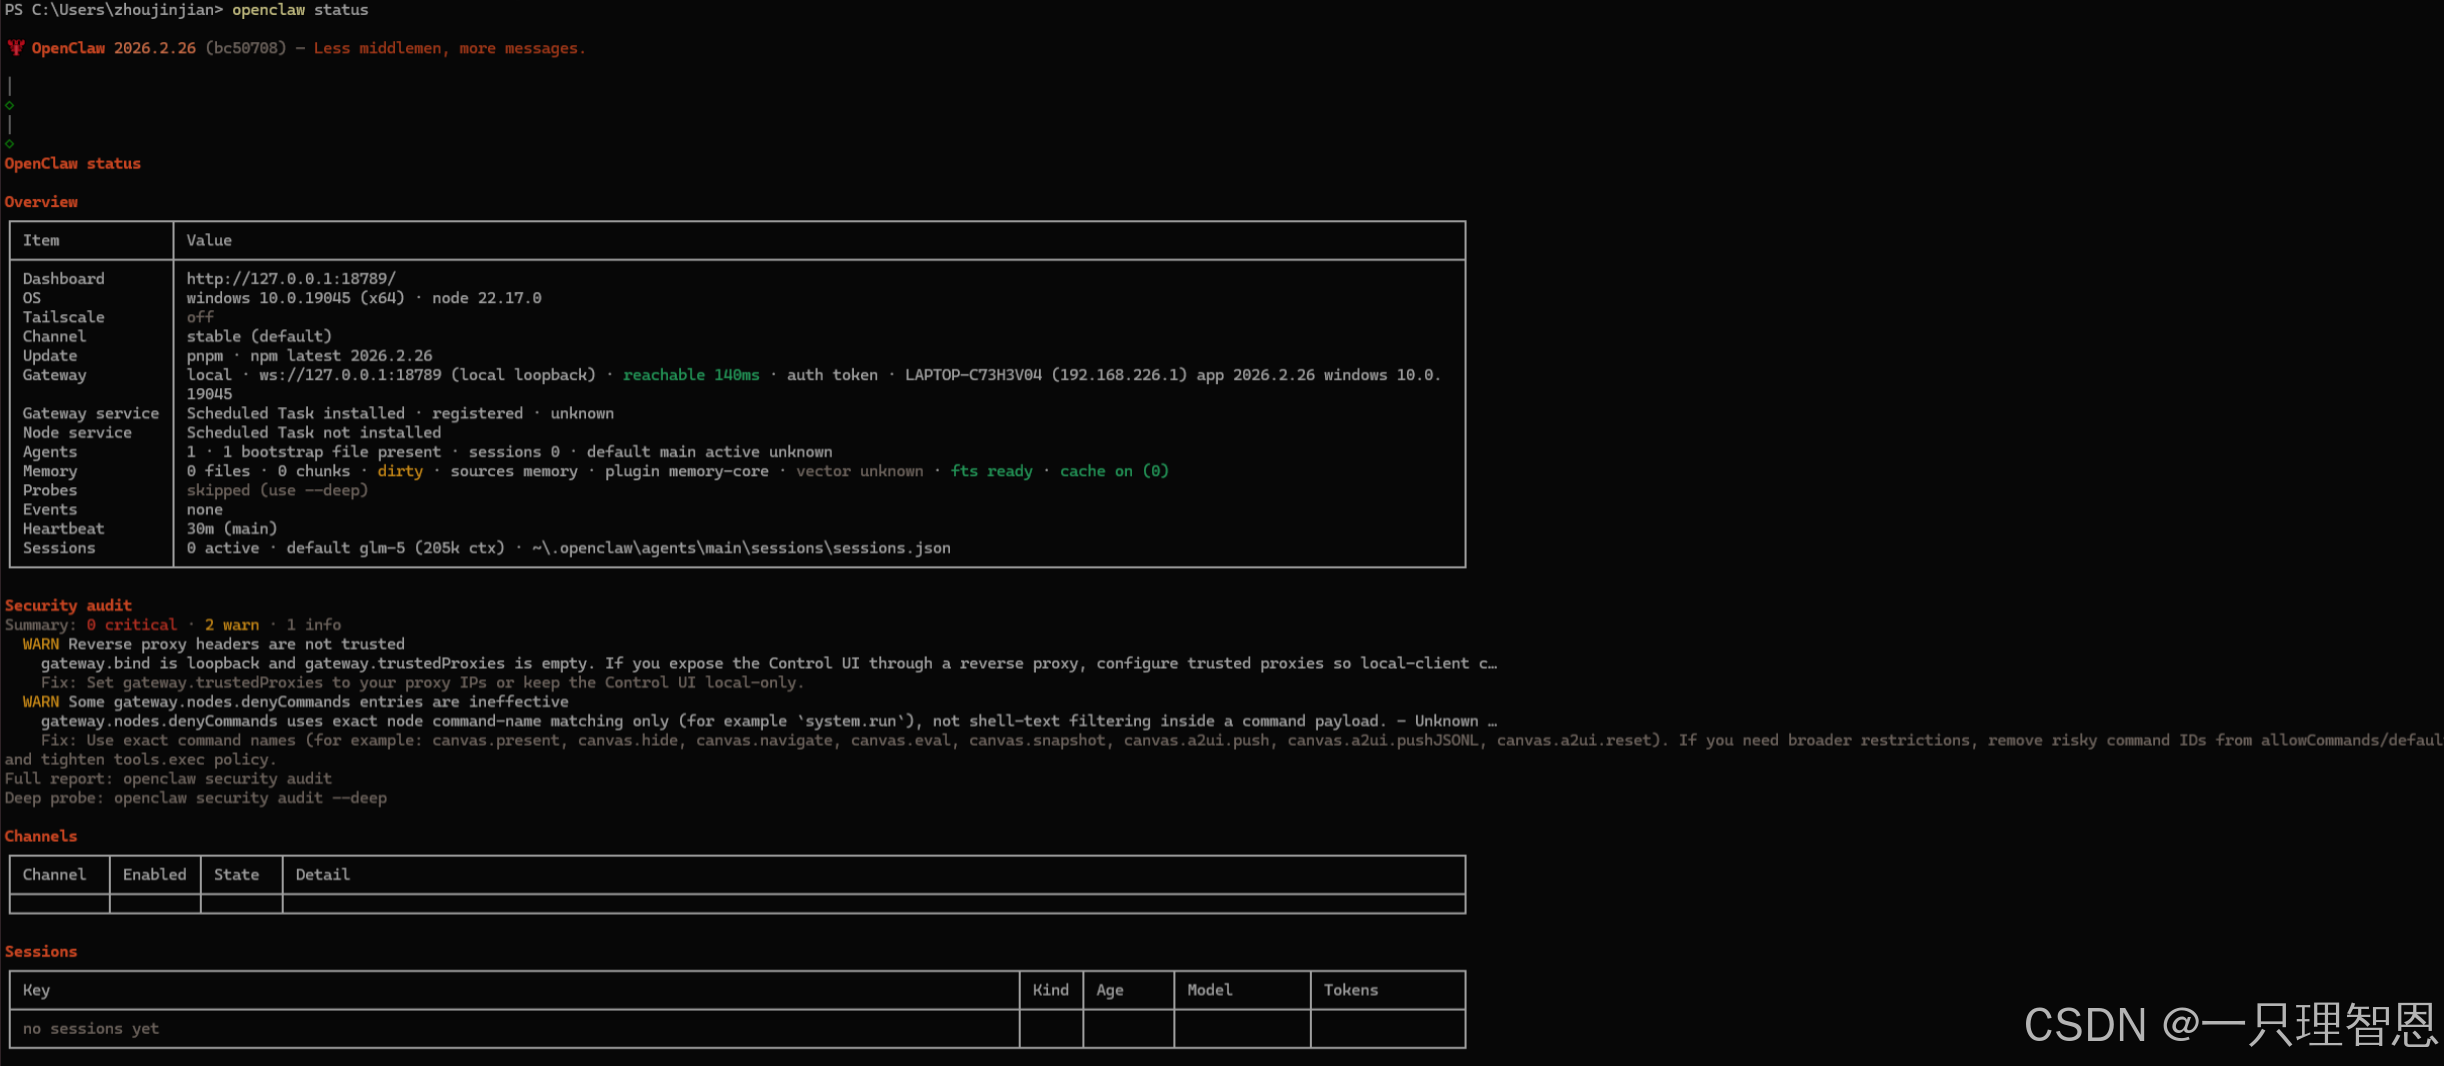The width and height of the screenshot is (2444, 1066).
Task: Click 'Reverse proxy headers are not trusted' warning
Action: pos(236,644)
